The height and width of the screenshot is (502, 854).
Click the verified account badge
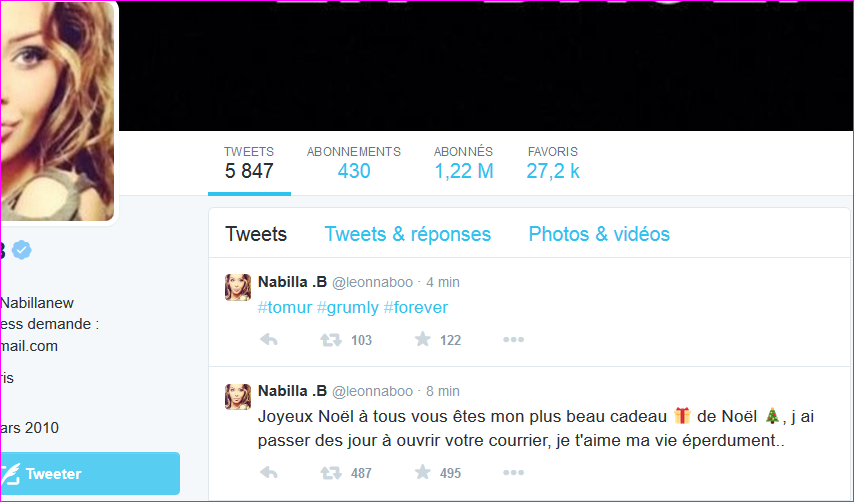point(22,250)
